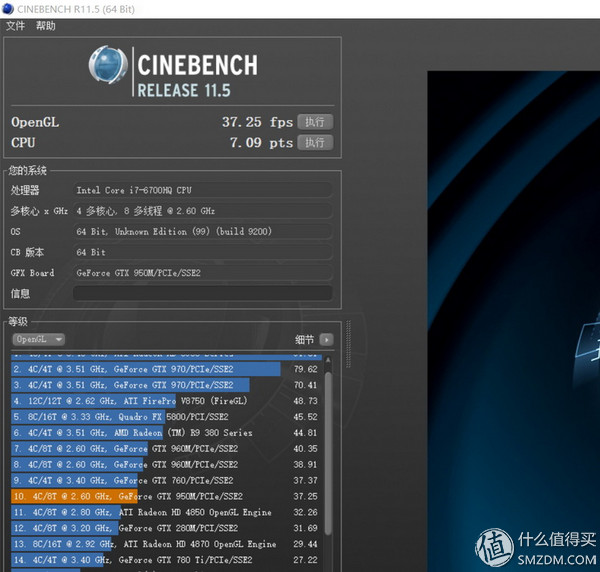Select rank 6 AMD Radeon R9 380 row
The image size is (600, 572).
[167, 433]
